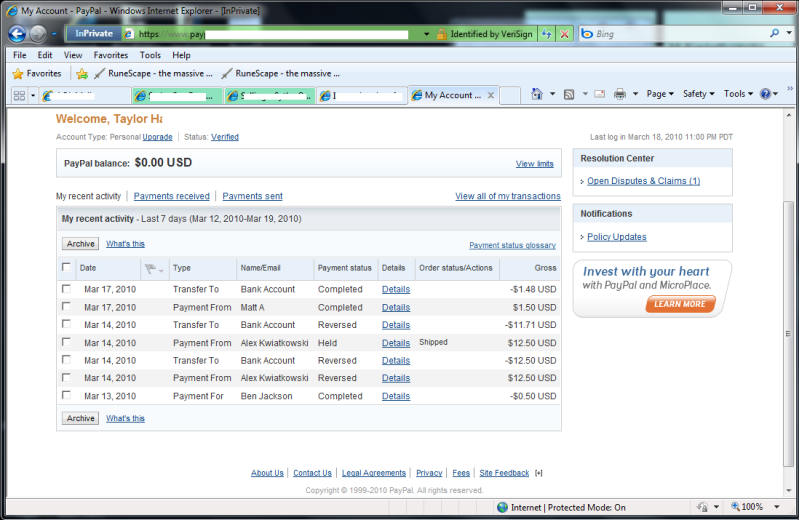Image resolution: width=799 pixels, height=520 pixels.
Task: Click the Home page icon
Action: (537, 94)
